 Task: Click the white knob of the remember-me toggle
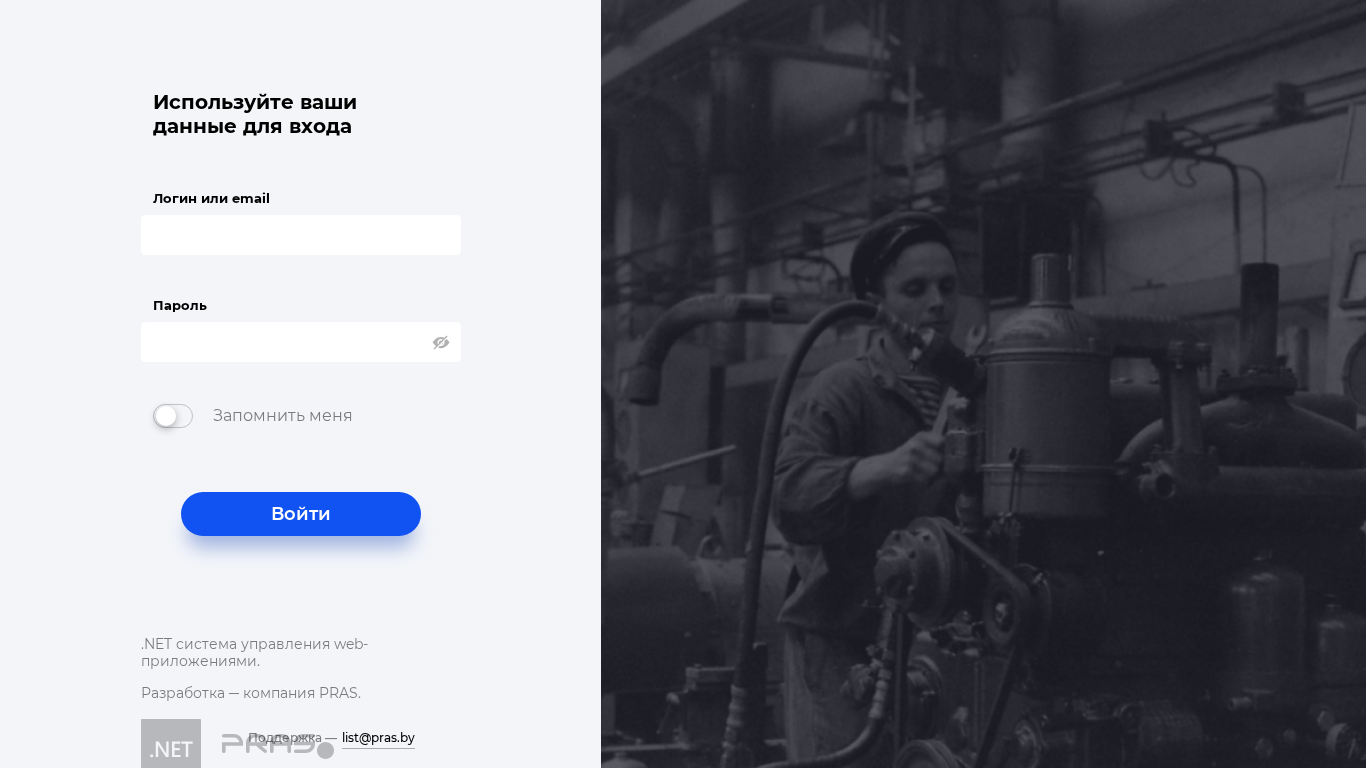click(x=166, y=416)
